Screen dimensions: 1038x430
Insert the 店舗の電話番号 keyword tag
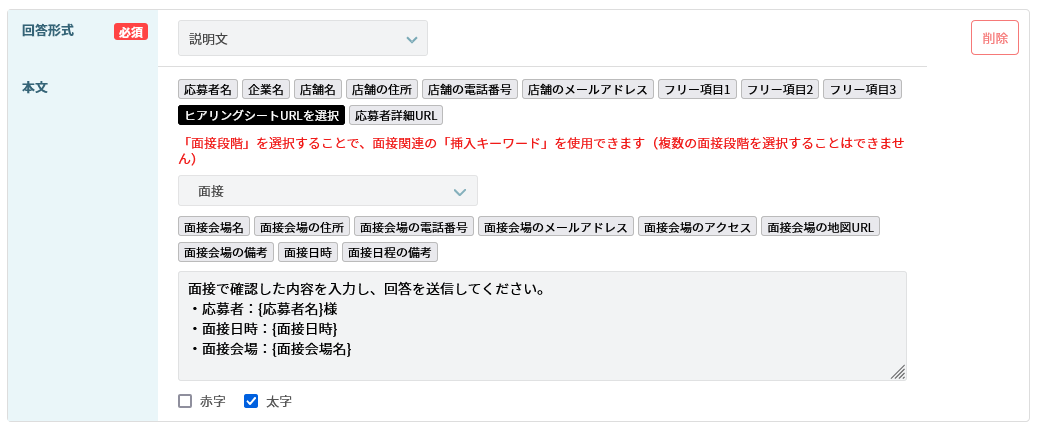tap(470, 89)
